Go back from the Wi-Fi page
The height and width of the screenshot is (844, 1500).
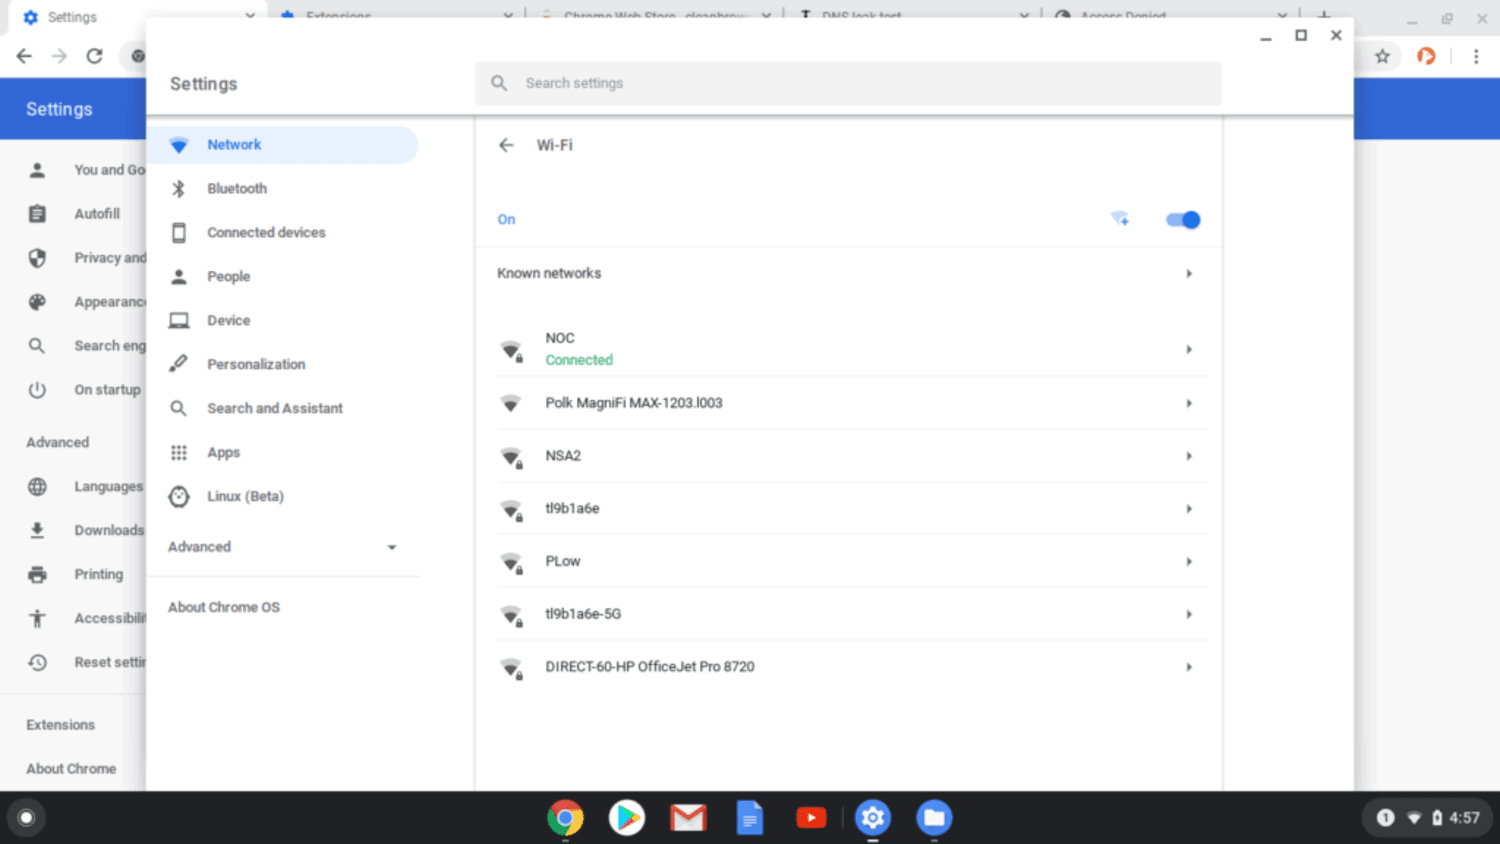click(506, 145)
